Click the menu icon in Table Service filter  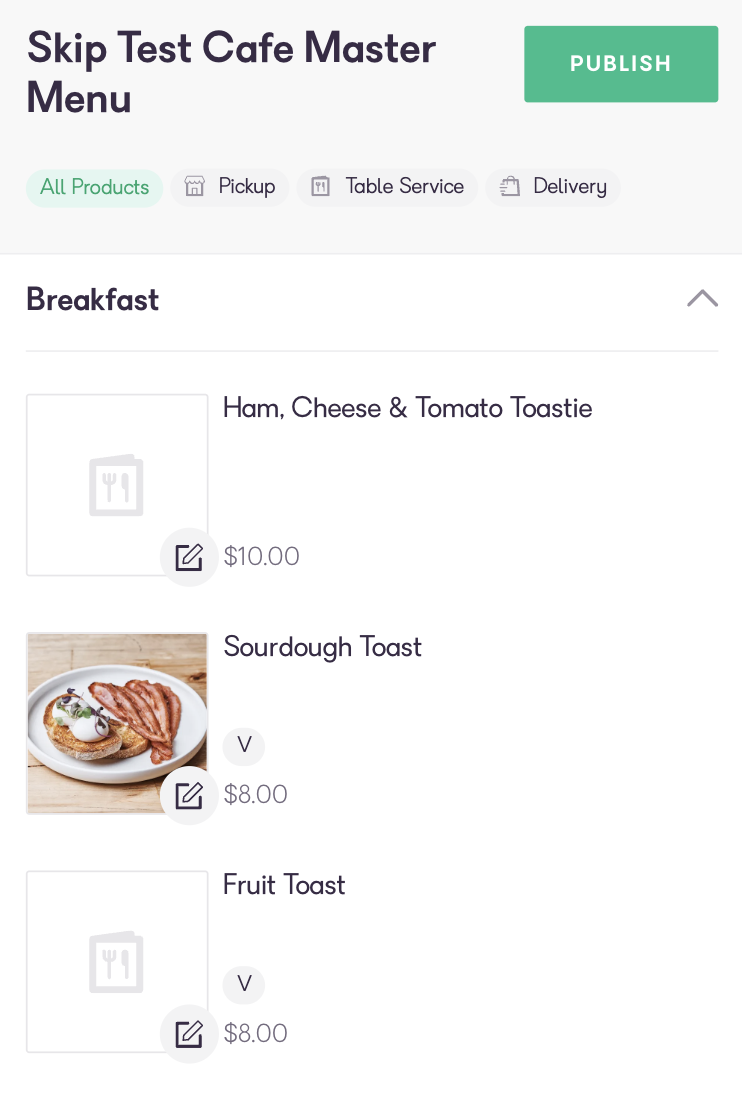(x=321, y=187)
